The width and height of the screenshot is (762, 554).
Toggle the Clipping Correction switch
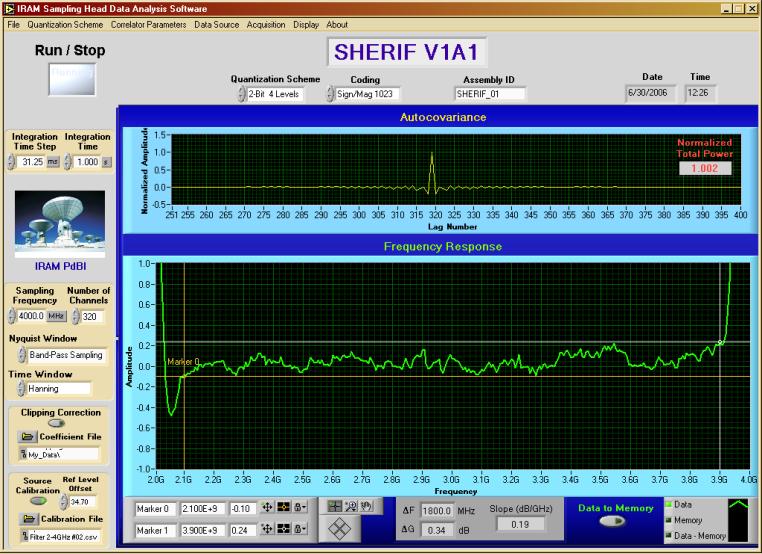[x=57, y=423]
